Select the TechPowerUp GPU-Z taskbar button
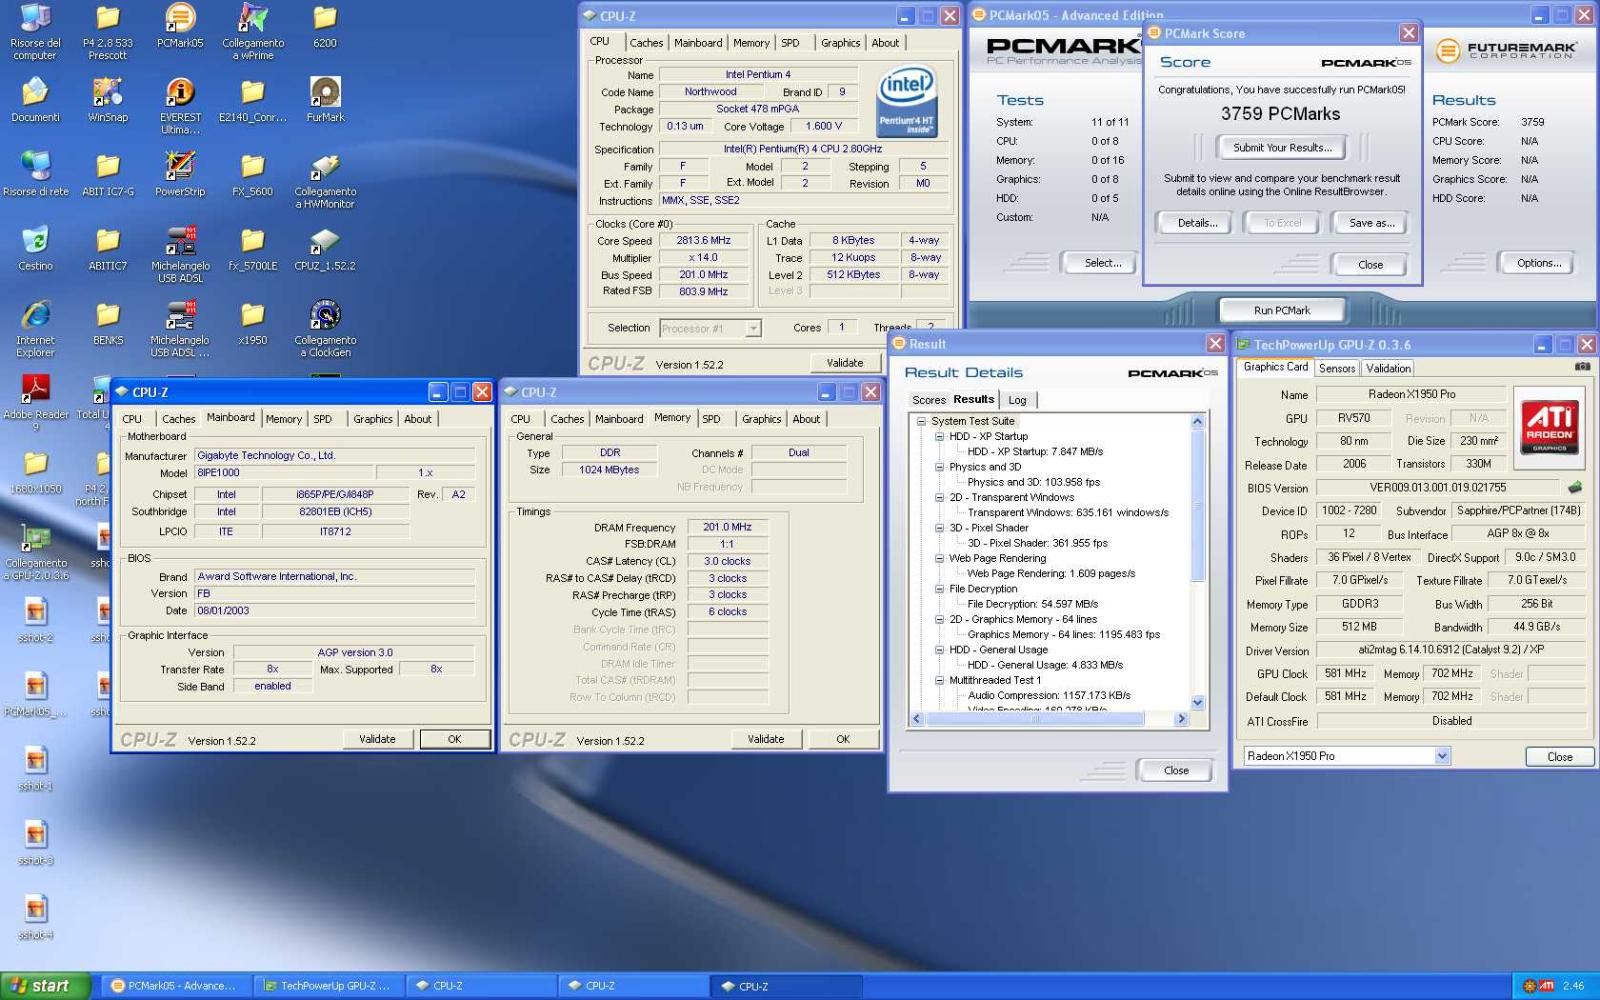 pyautogui.click(x=328, y=986)
